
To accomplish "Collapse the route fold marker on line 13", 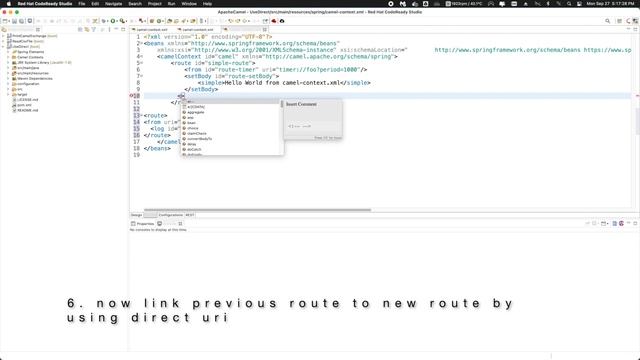I will click(x=141, y=116).
